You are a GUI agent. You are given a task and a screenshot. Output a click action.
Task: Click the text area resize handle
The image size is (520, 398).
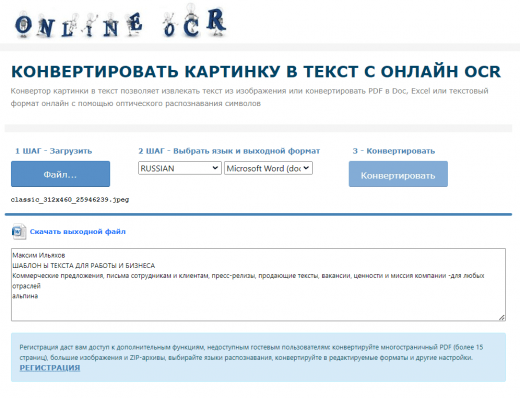[502, 317]
